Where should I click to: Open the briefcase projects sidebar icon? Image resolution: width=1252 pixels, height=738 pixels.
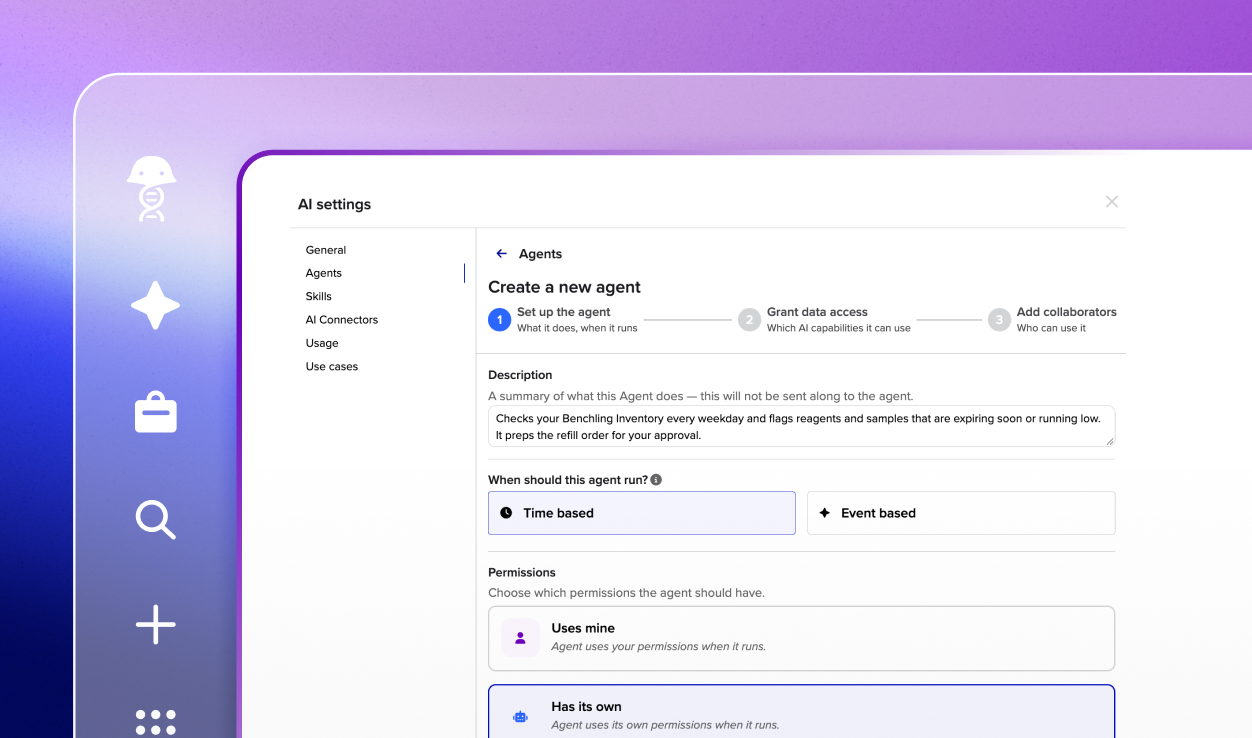coord(156,412)
